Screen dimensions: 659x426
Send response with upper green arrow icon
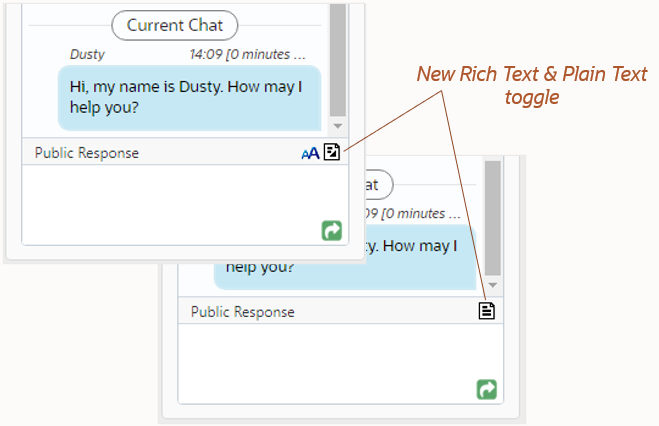pyautogui.click(x=332, y=231)
